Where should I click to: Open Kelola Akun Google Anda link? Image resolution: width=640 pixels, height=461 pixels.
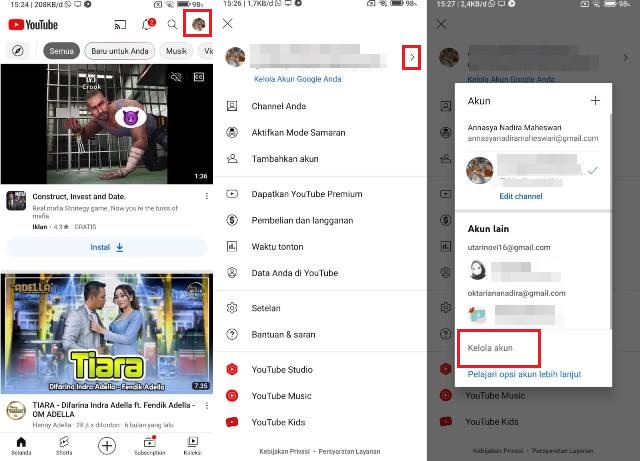[298, 79]
